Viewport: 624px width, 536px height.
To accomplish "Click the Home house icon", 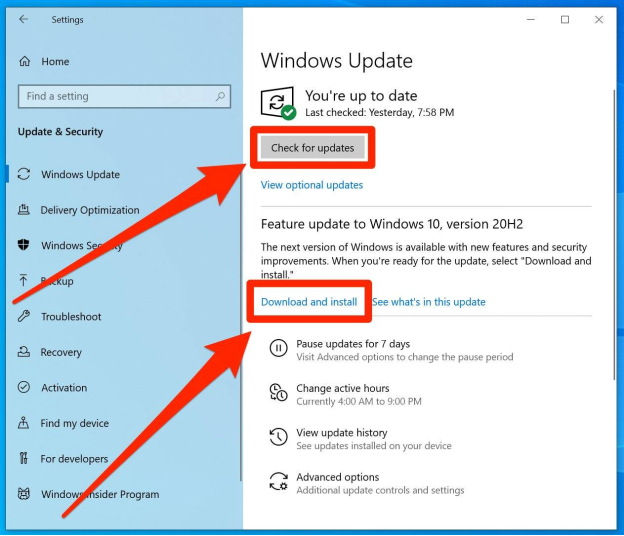I will click(25, 61).
